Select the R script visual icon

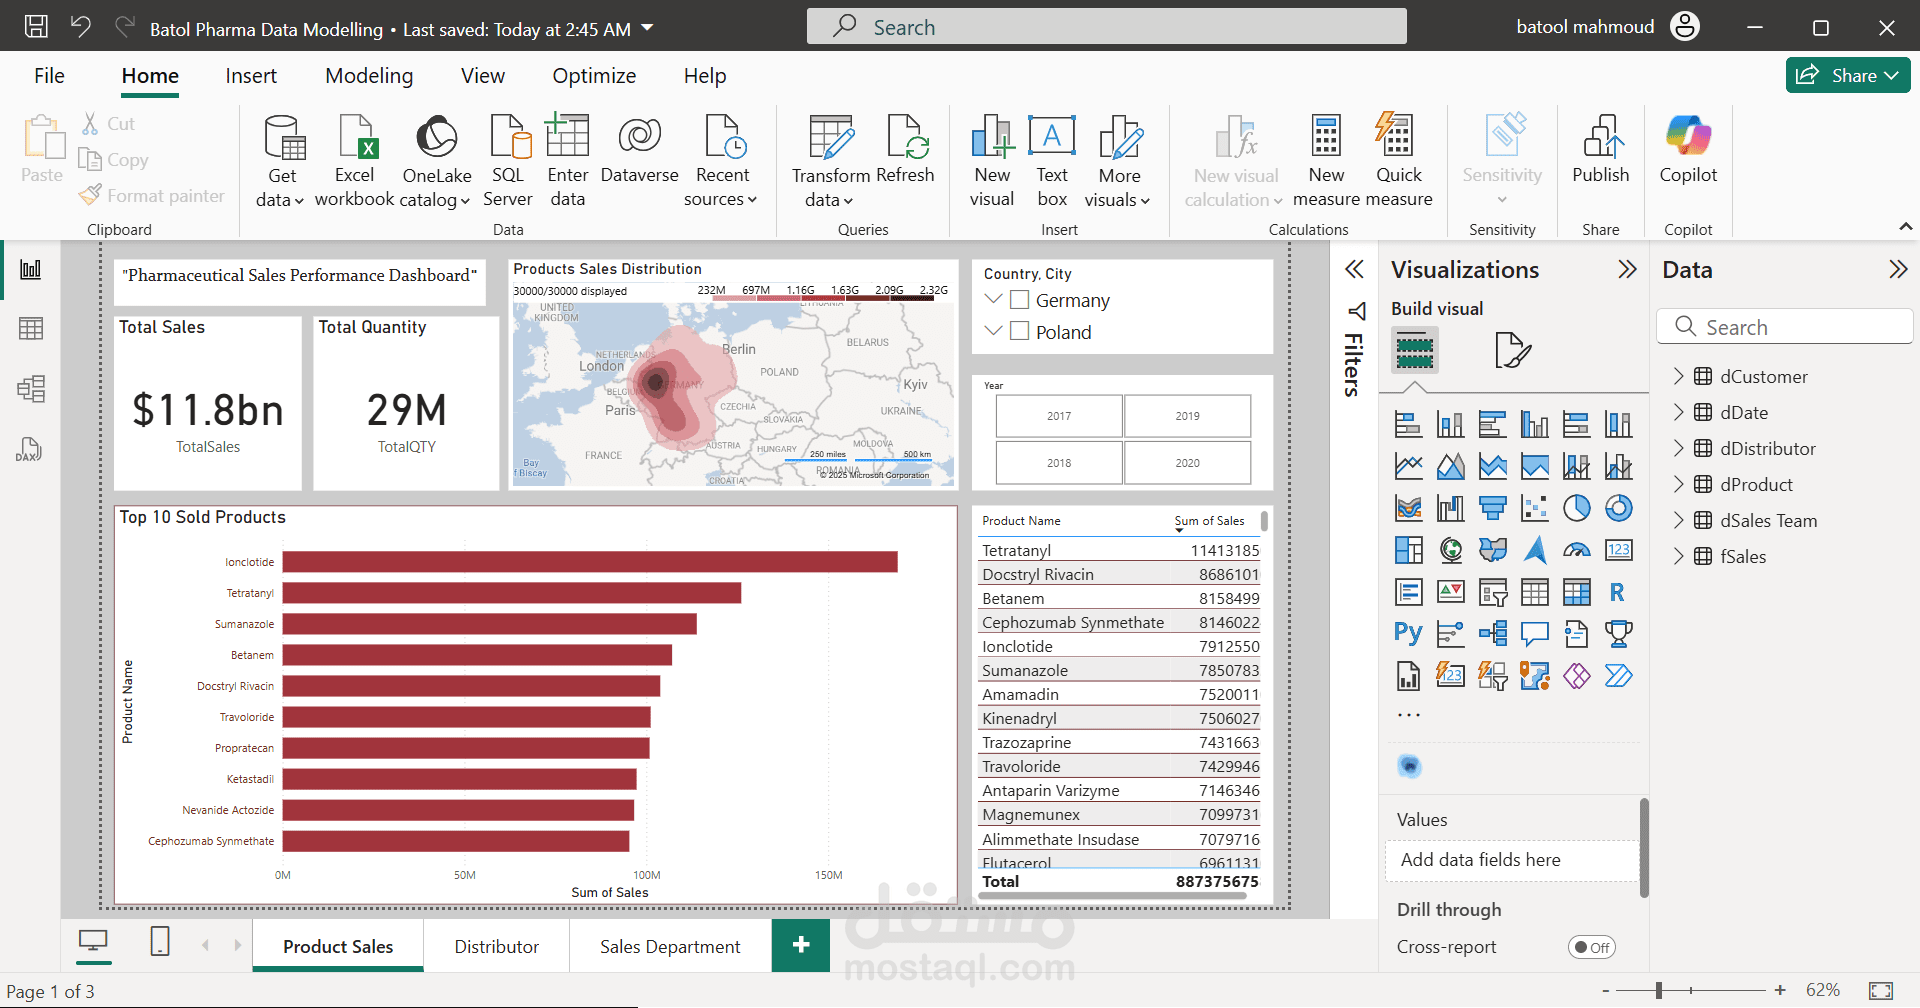(1617, 592)
